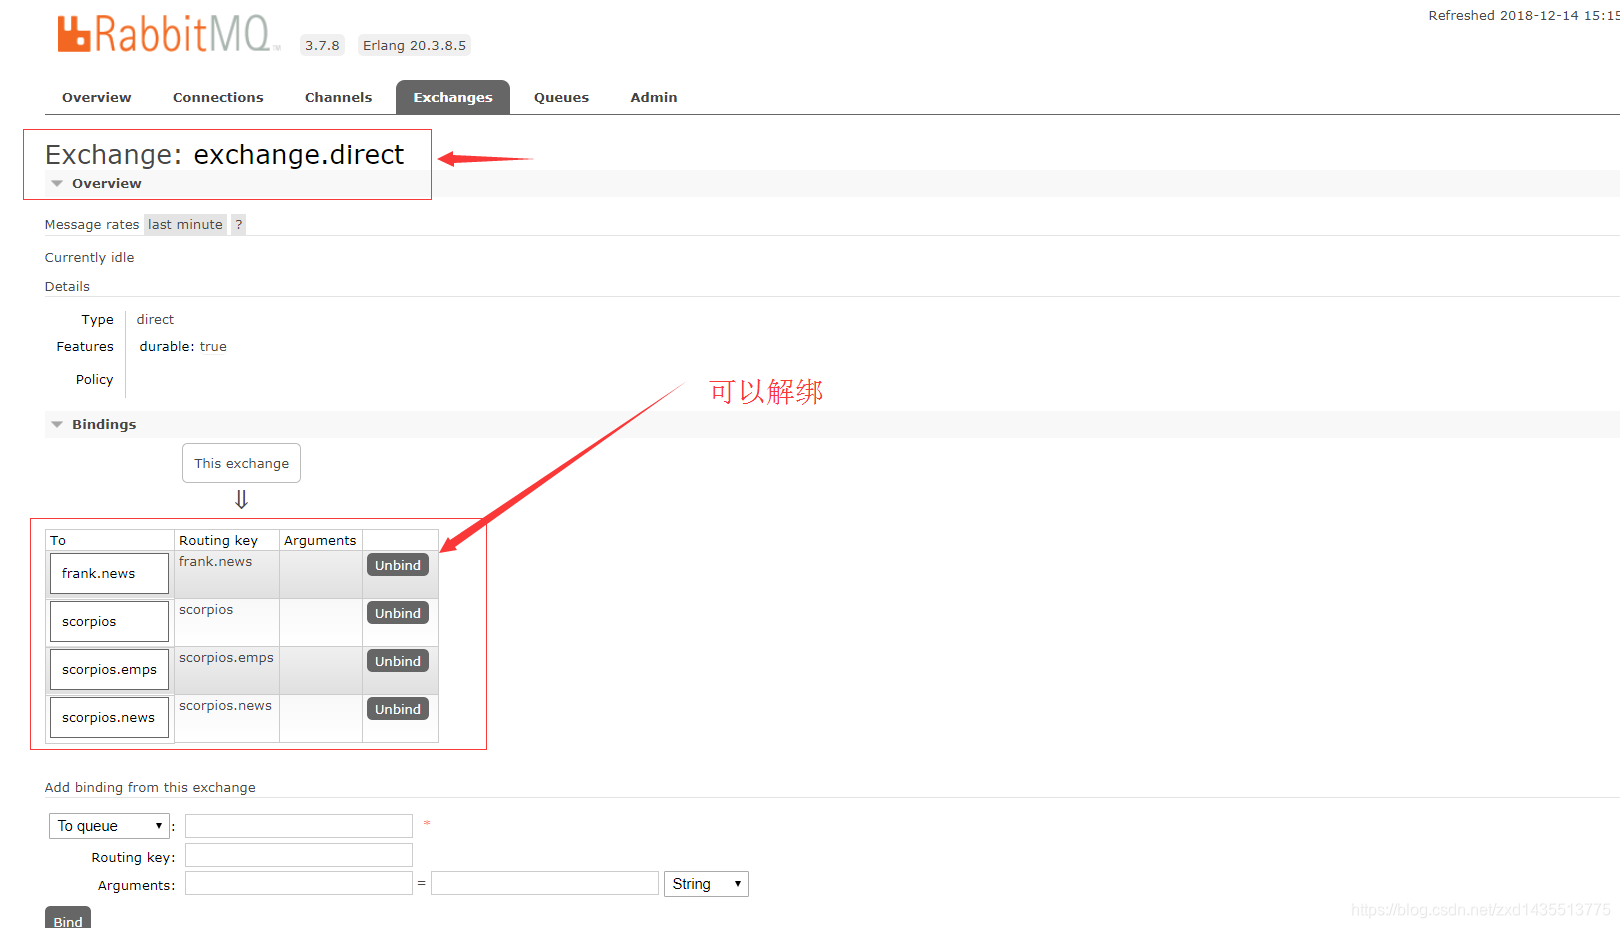
Task: Collapse the Overview section triangle
Action: tap(57, 184)
